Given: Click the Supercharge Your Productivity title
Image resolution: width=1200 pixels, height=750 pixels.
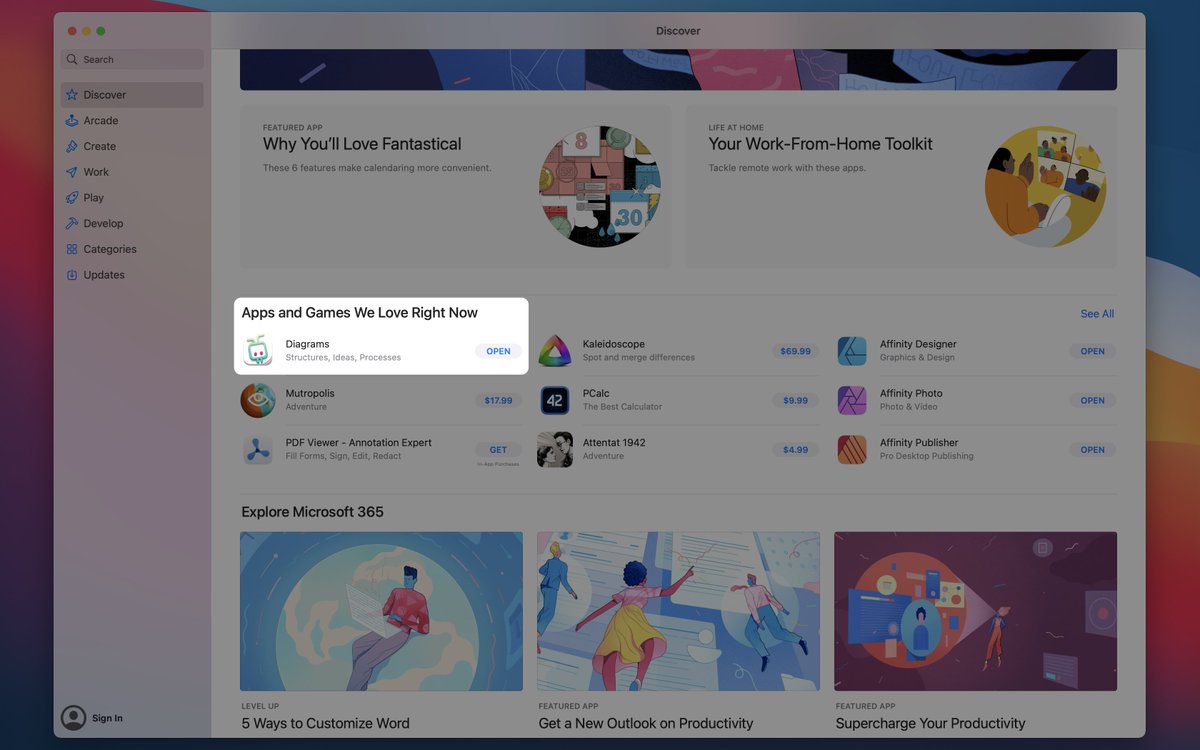Looking at the screenshot, I should point(930,723).
